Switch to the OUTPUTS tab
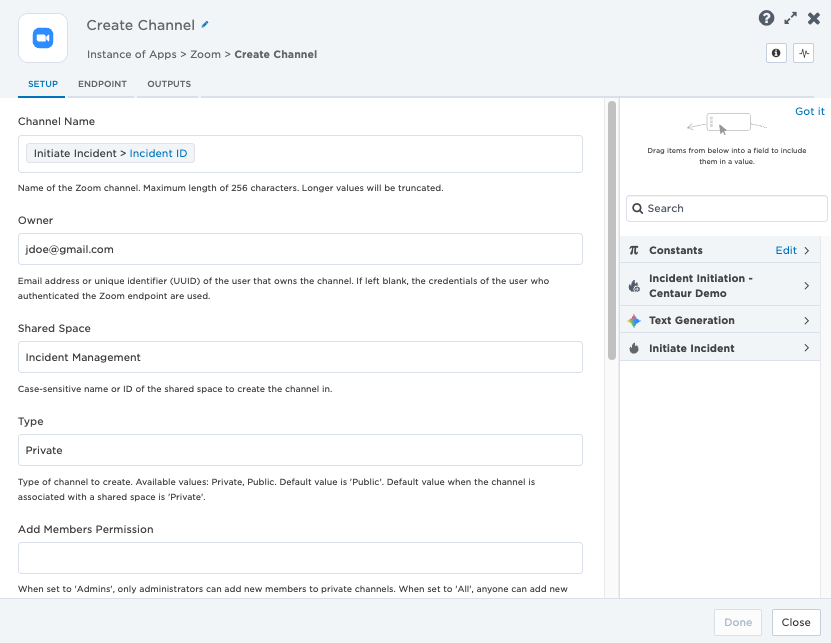 [169, 84]
